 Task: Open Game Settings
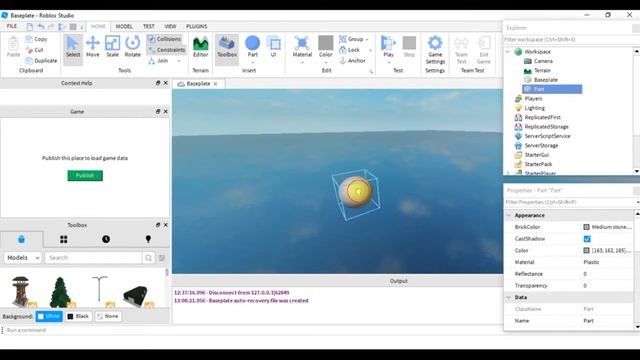coord(435,49)
